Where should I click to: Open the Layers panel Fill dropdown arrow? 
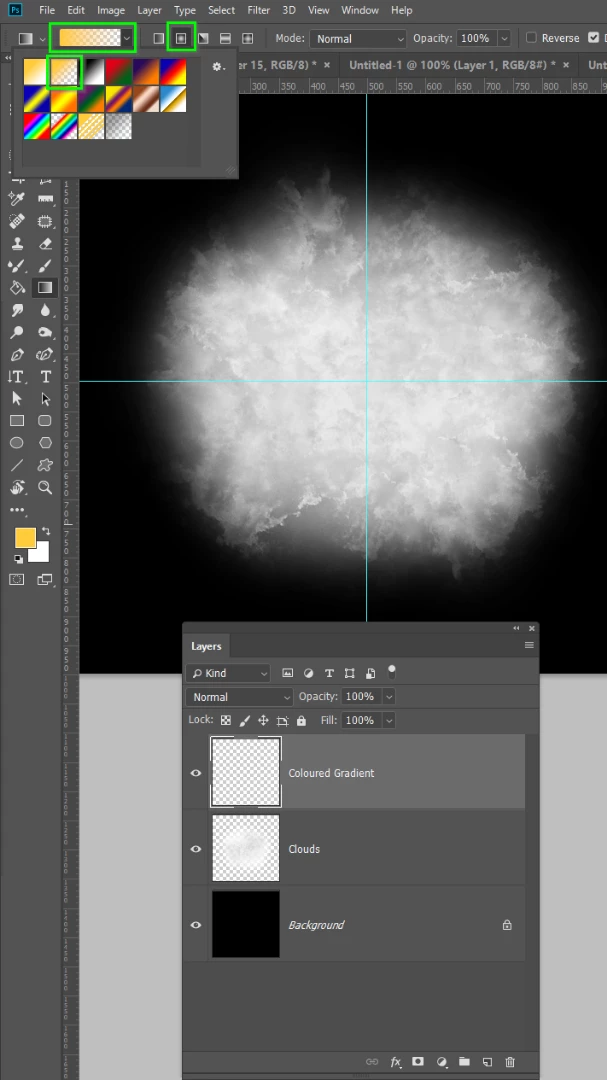pos(389,720)
